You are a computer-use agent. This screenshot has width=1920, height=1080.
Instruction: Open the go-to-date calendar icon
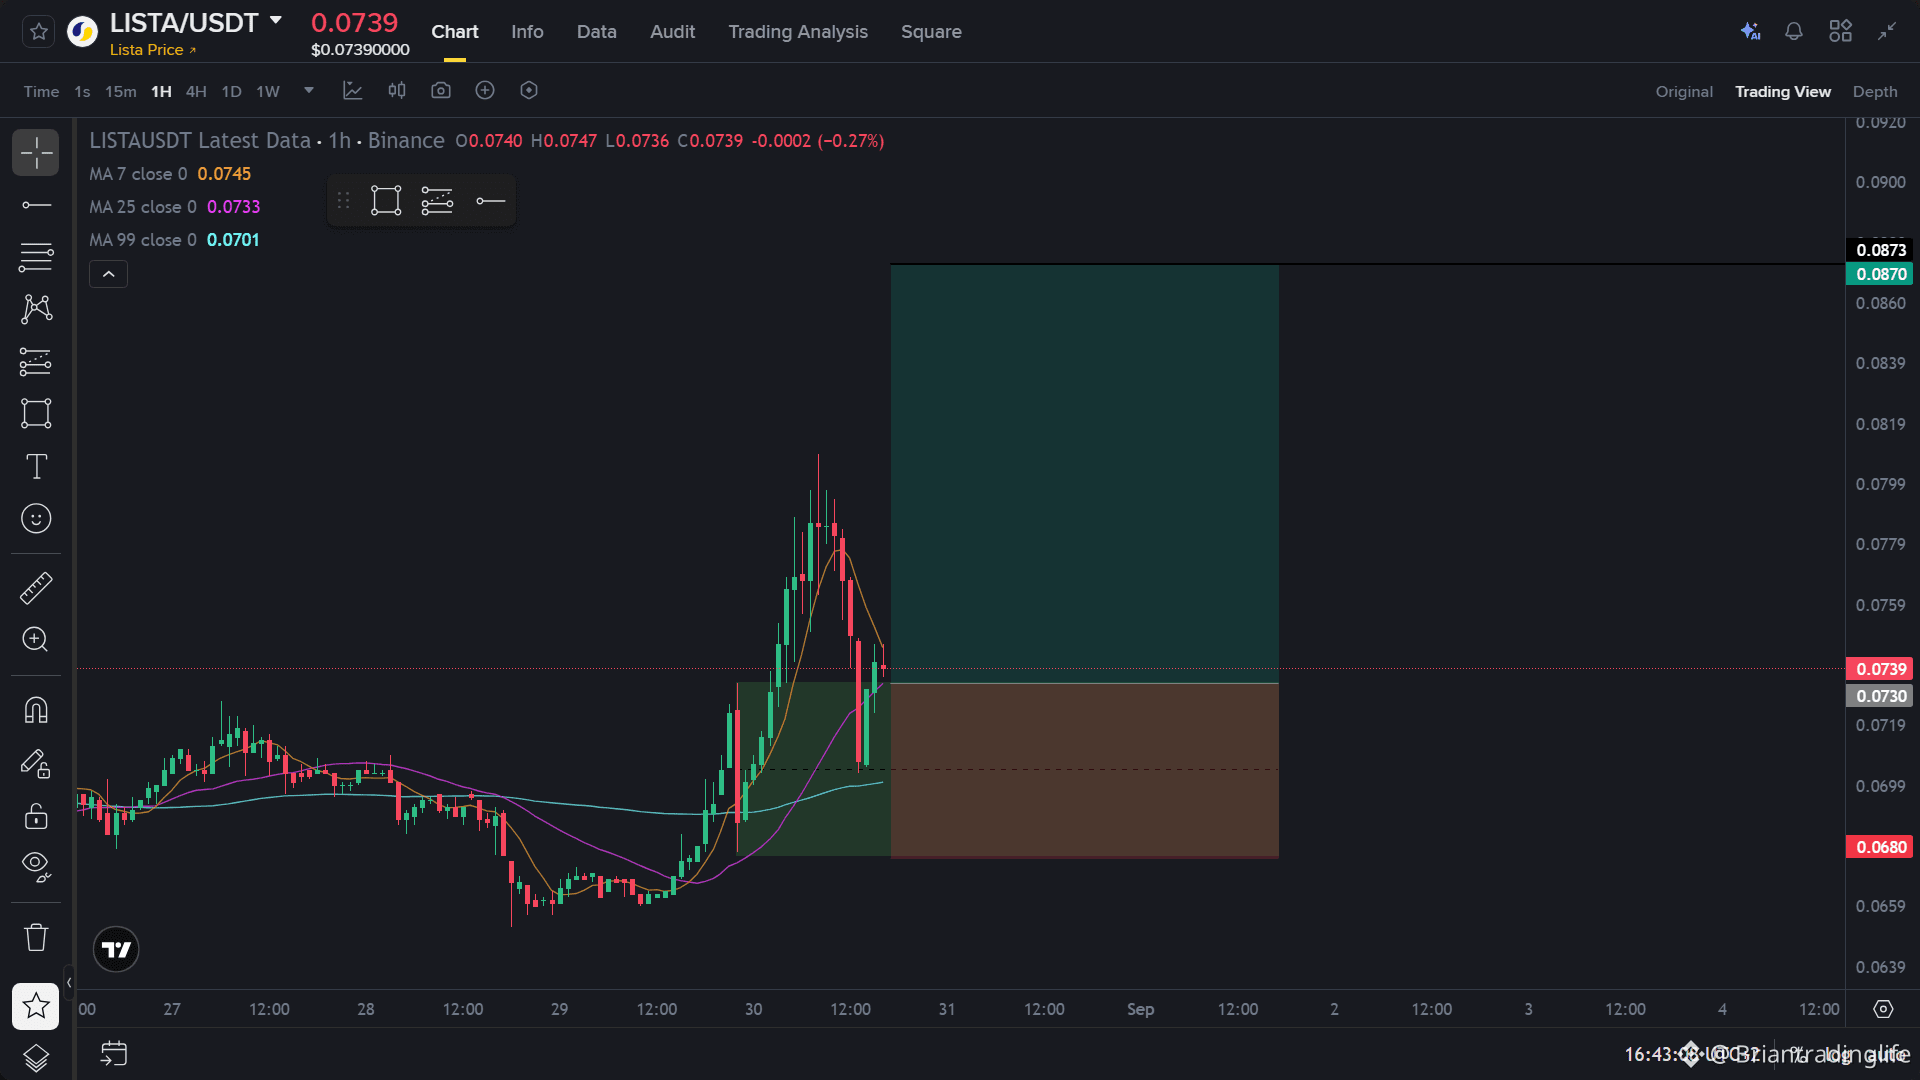[114, 1053]
